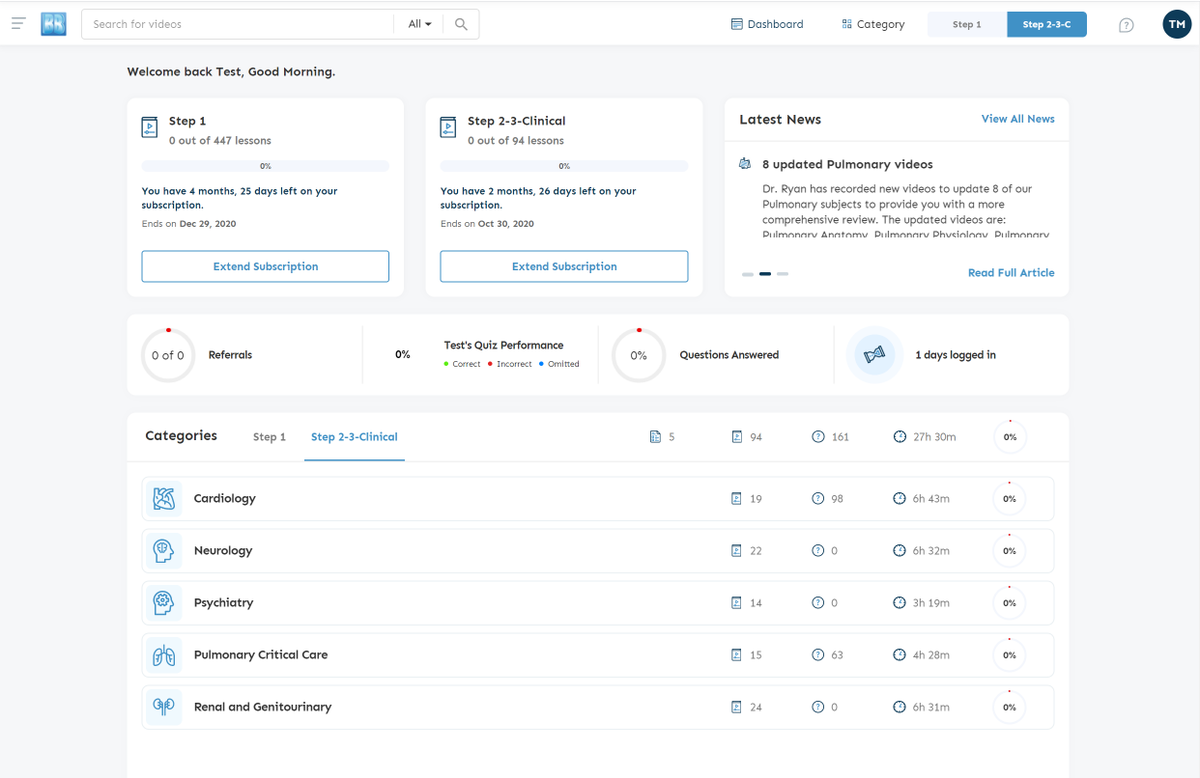Select the Step 1 categories tab

pyautogui.click(x=269, y=437)
